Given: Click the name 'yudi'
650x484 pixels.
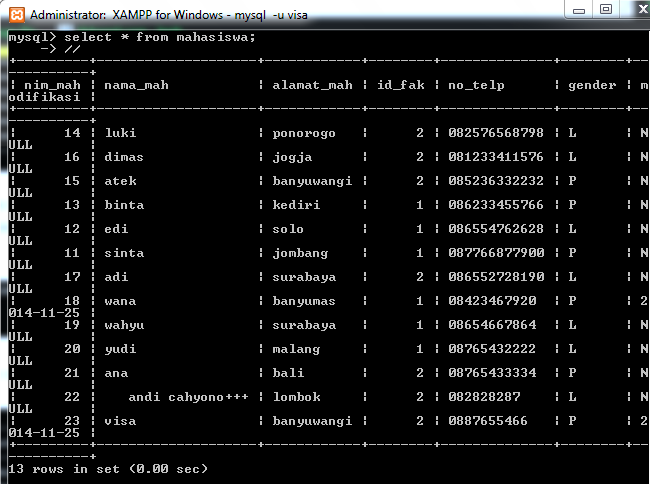Looking at the screenshot, I should click(x=120, y=350).
